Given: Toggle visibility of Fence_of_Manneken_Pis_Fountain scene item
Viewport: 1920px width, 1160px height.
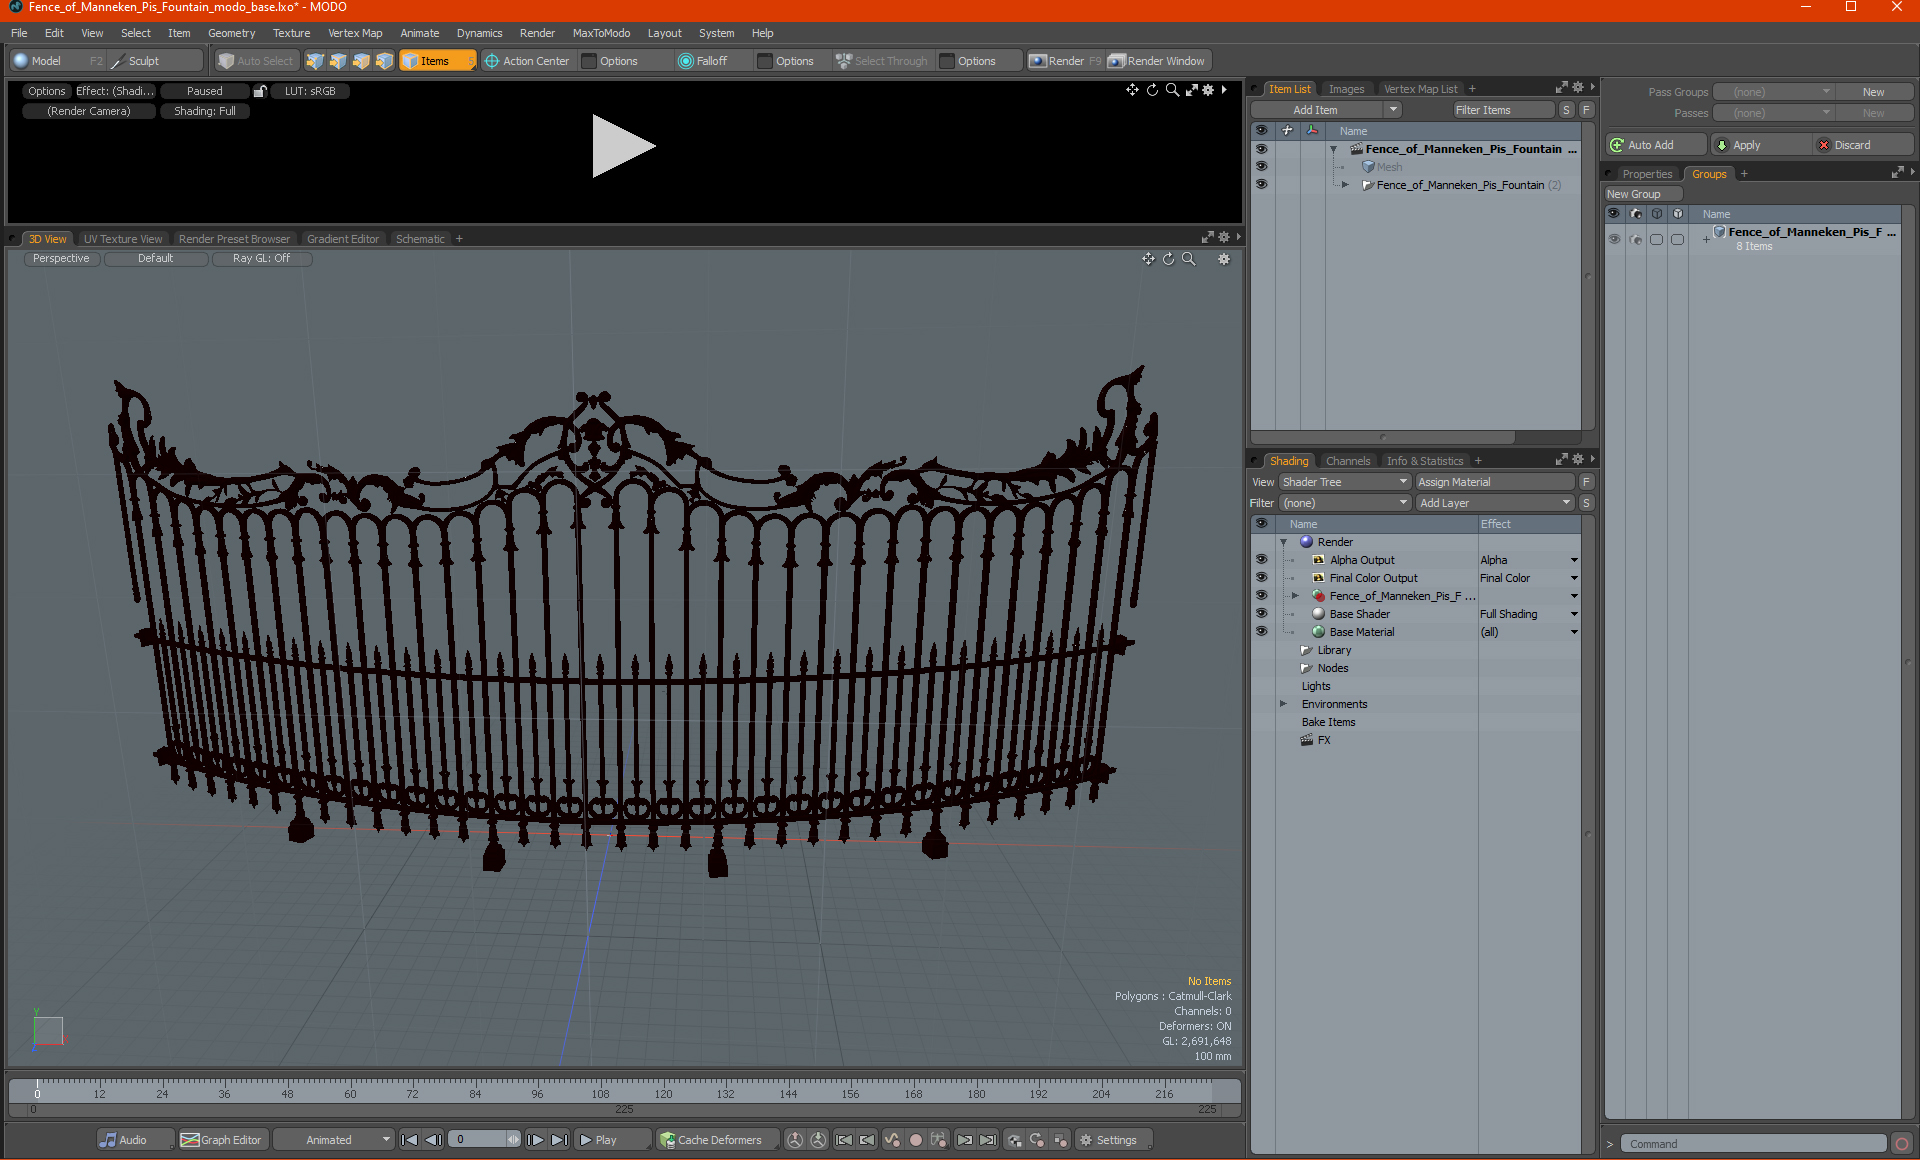Looking at the screenshot, I should (1261, 148).
